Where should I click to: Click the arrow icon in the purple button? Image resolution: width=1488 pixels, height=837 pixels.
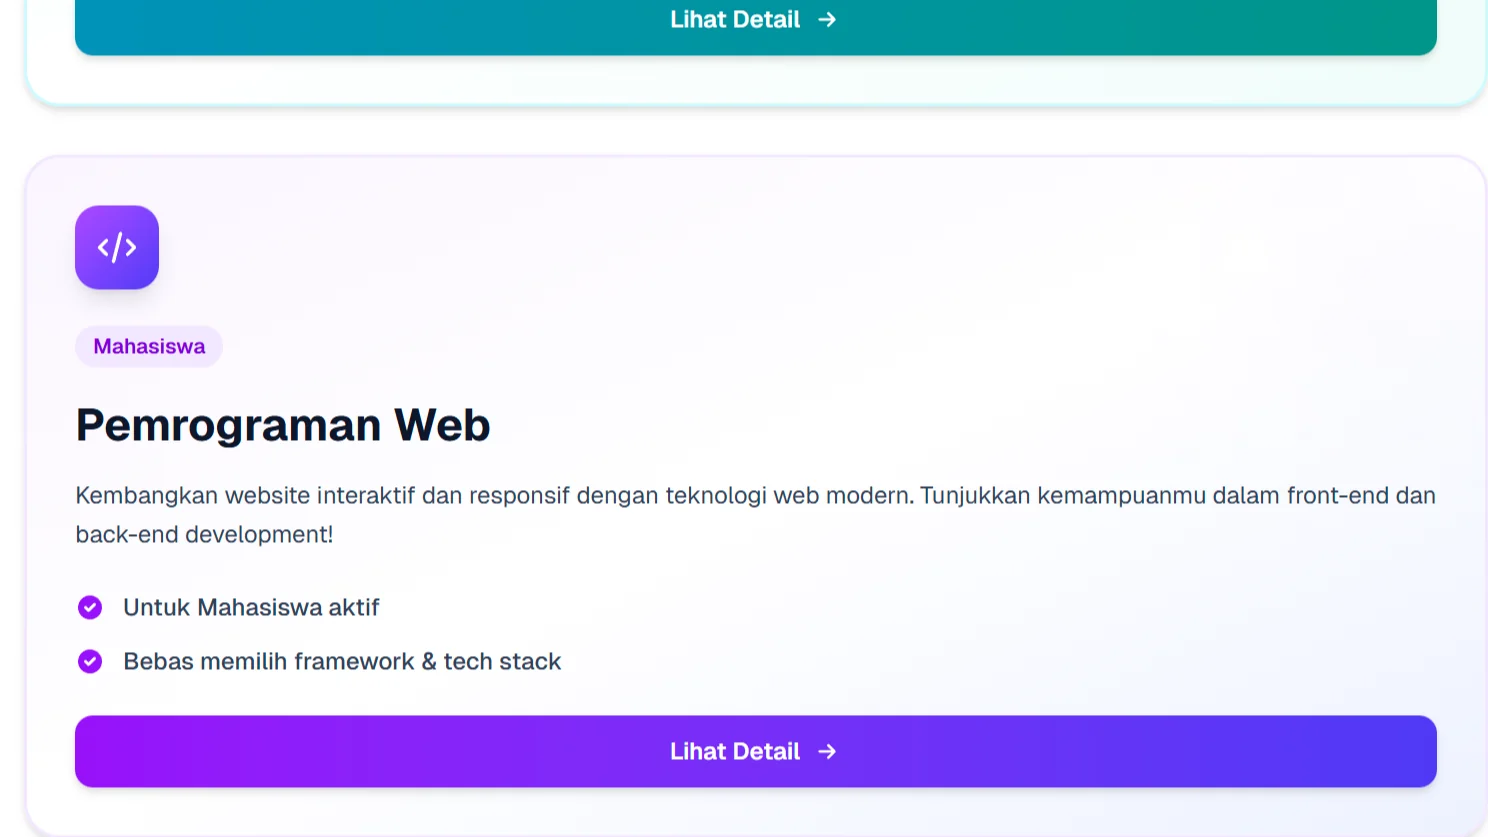click(x=827, y=752)
